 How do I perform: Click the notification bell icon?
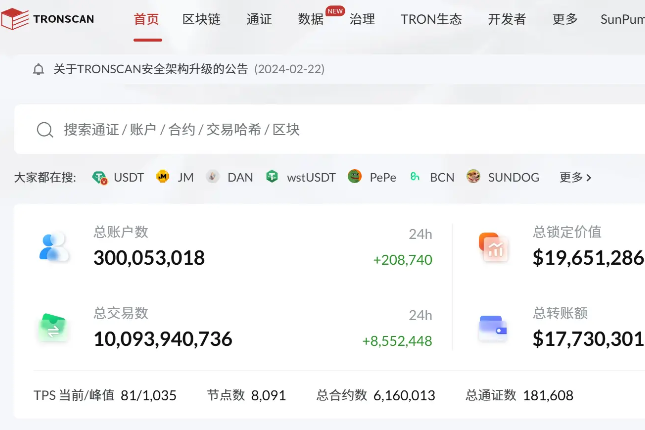[39, 69]
